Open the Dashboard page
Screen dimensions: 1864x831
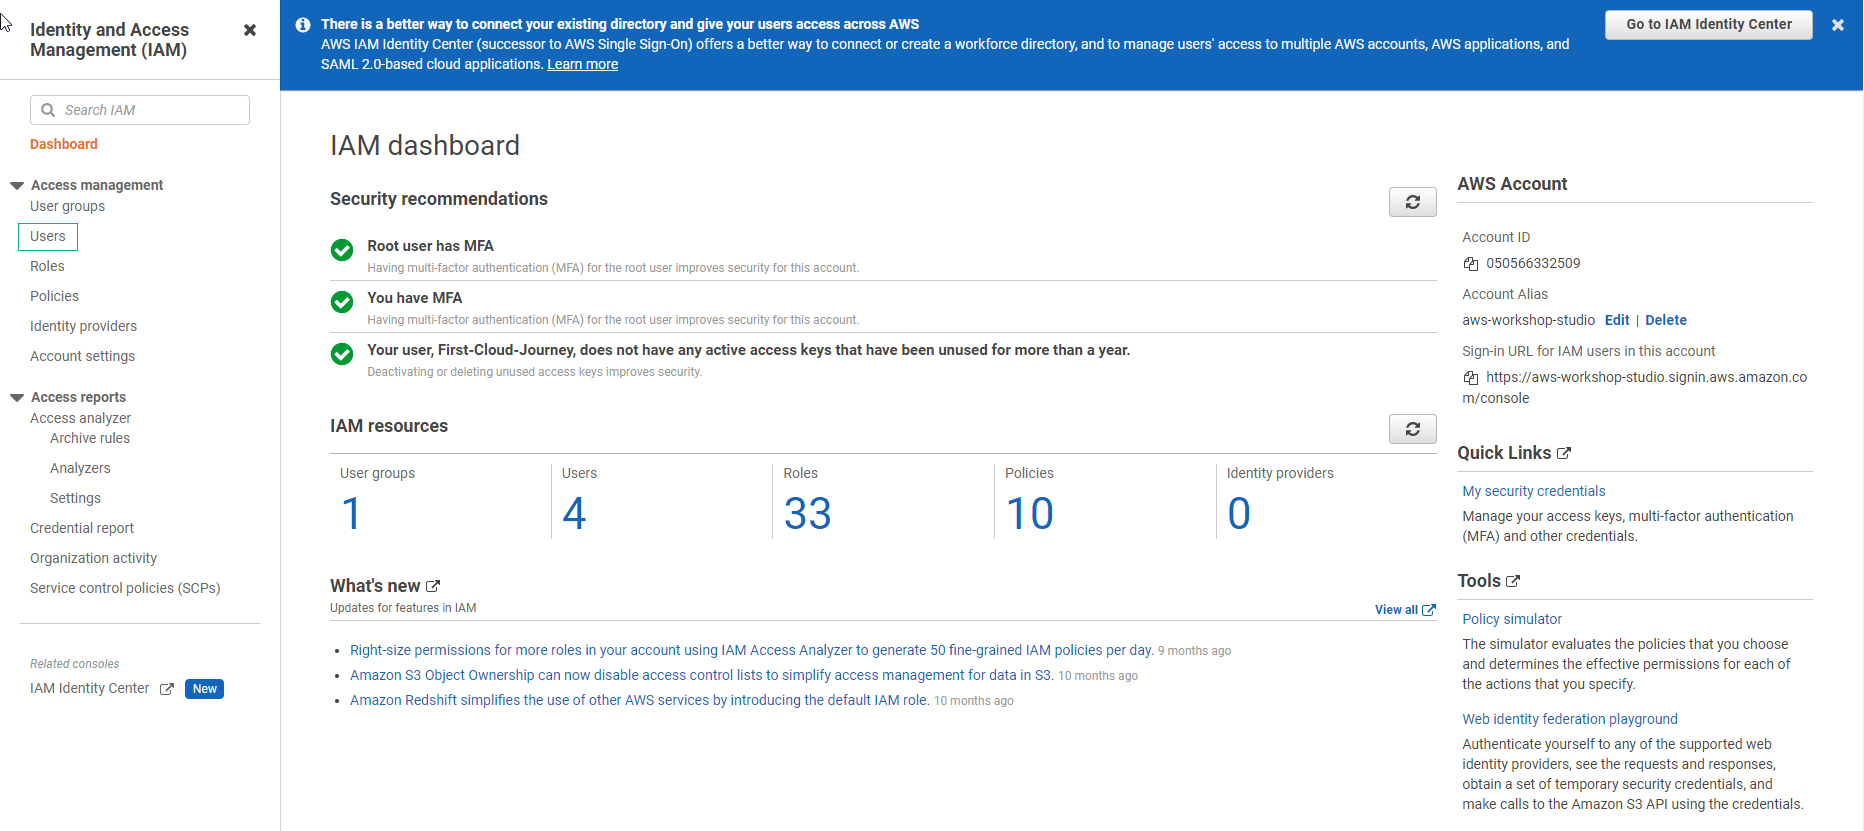[x=64, y=144]
